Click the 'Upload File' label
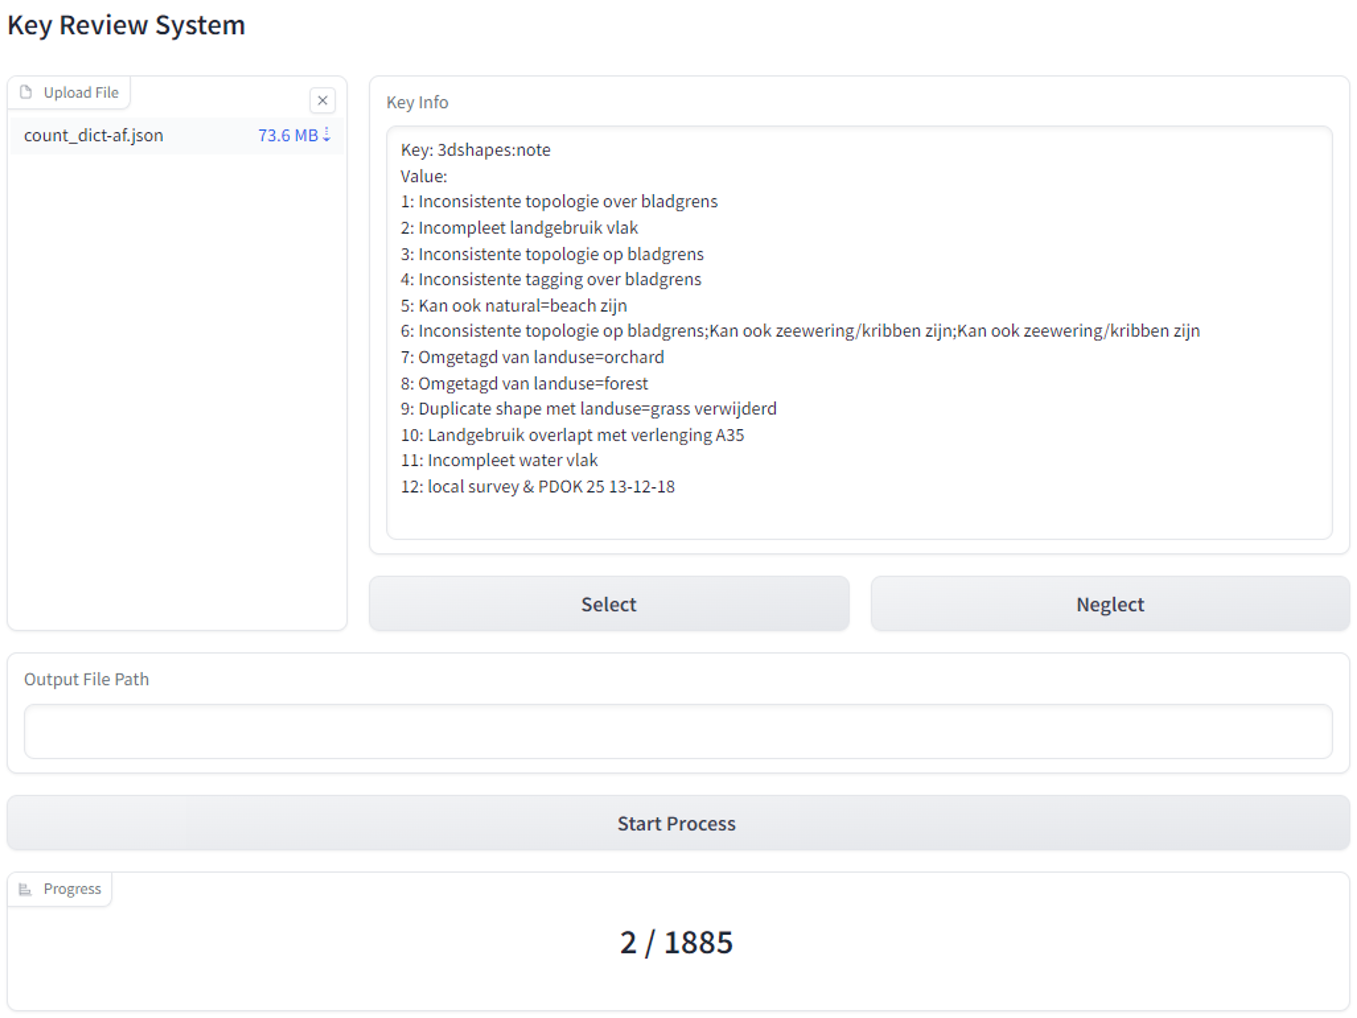The height and width of the screenshot is (1018, 1357). click(x=81, y=92)
